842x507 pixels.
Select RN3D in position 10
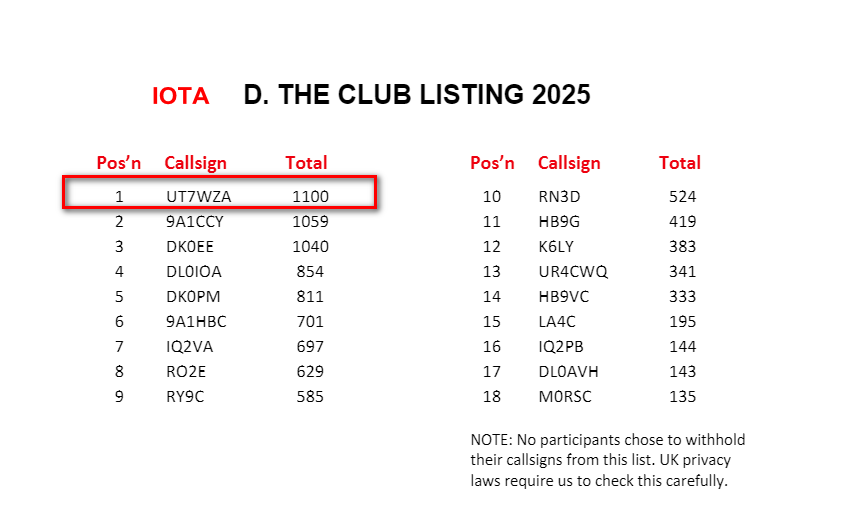(x=560, y=197)
